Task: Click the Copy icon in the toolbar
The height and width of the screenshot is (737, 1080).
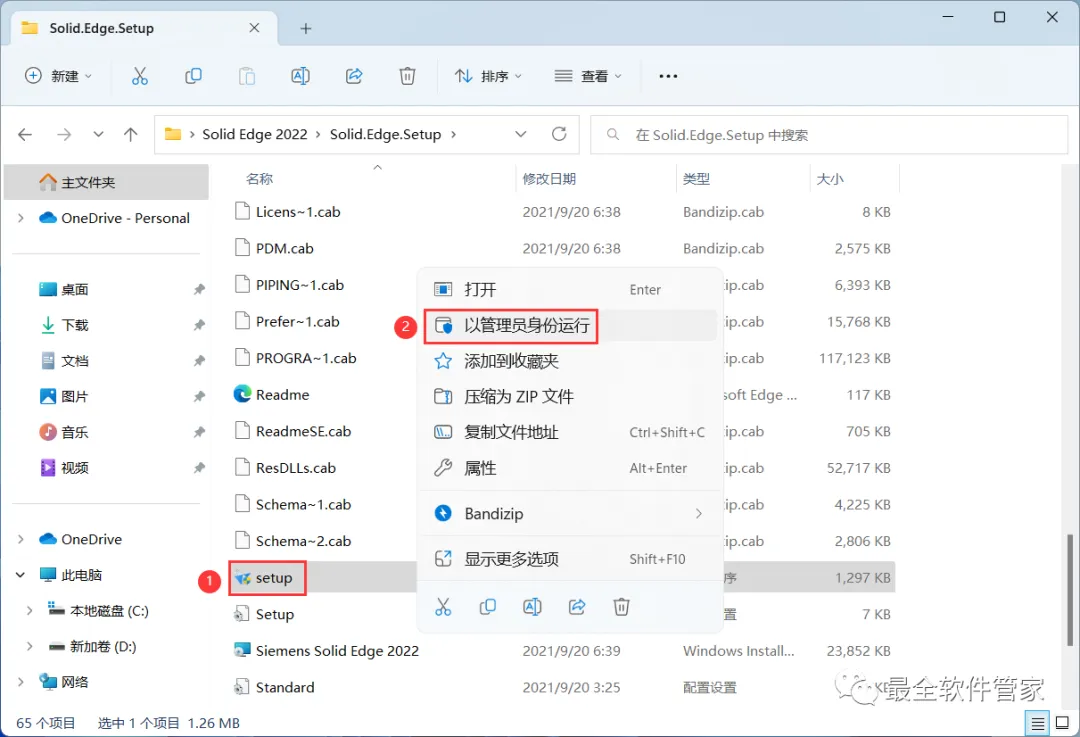Action: point(194,76)
